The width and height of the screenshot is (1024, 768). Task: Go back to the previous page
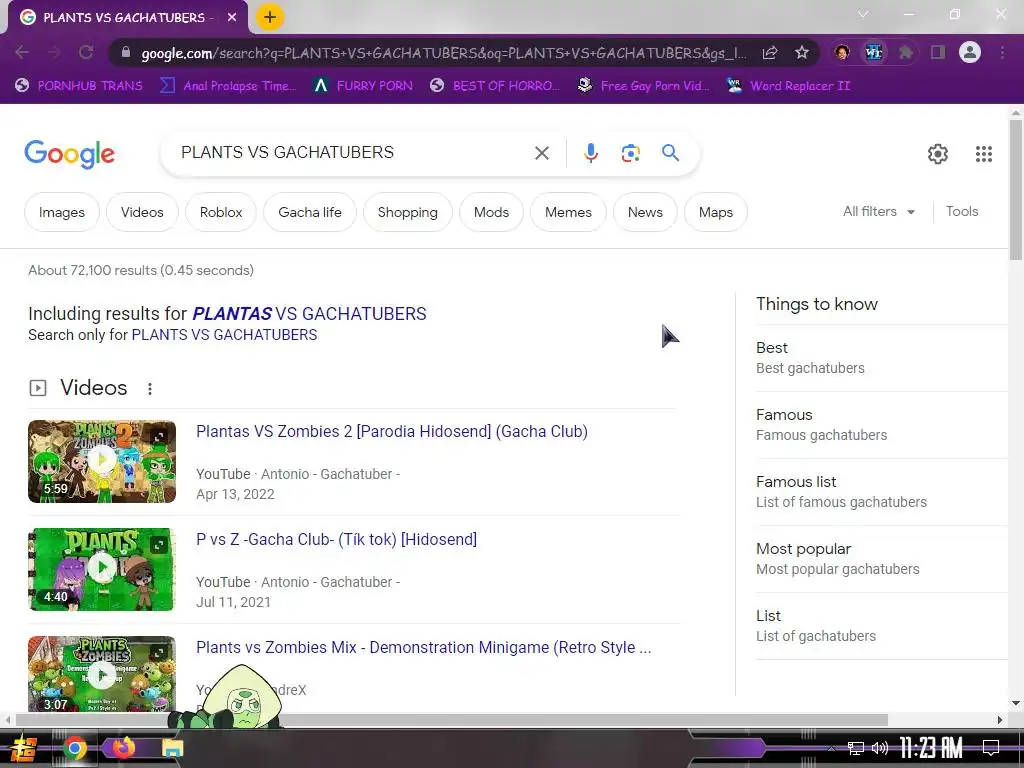(22, 52)
